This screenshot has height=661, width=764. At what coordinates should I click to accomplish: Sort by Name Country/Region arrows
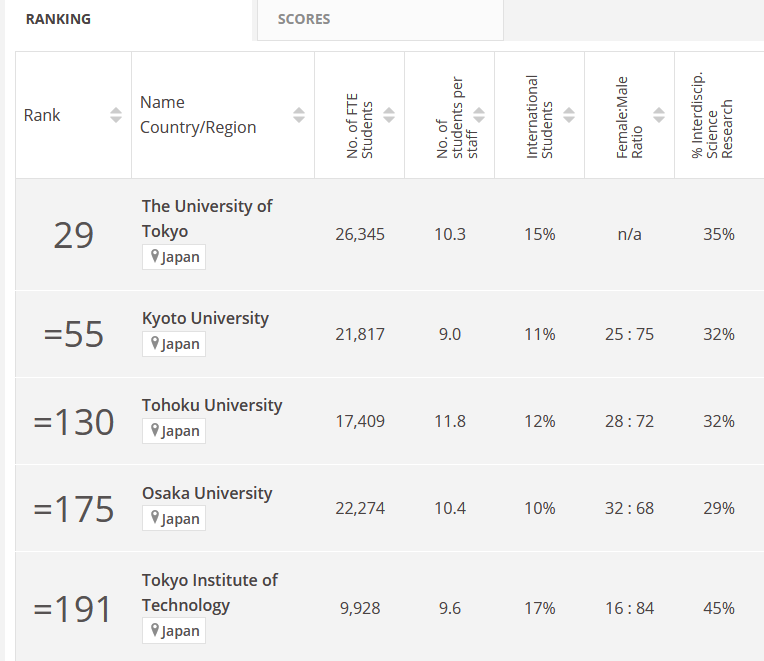pyautogui.click(x=299, y=115)
